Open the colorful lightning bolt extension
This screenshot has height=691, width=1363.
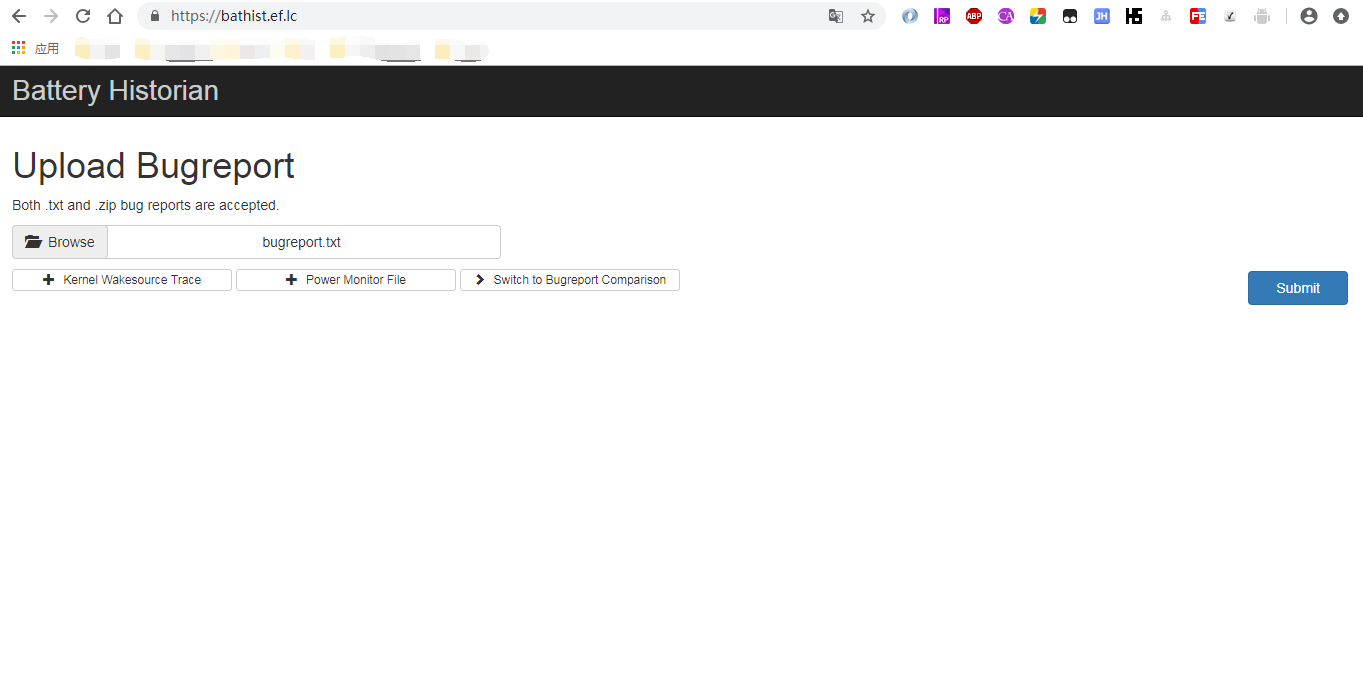1038,16
